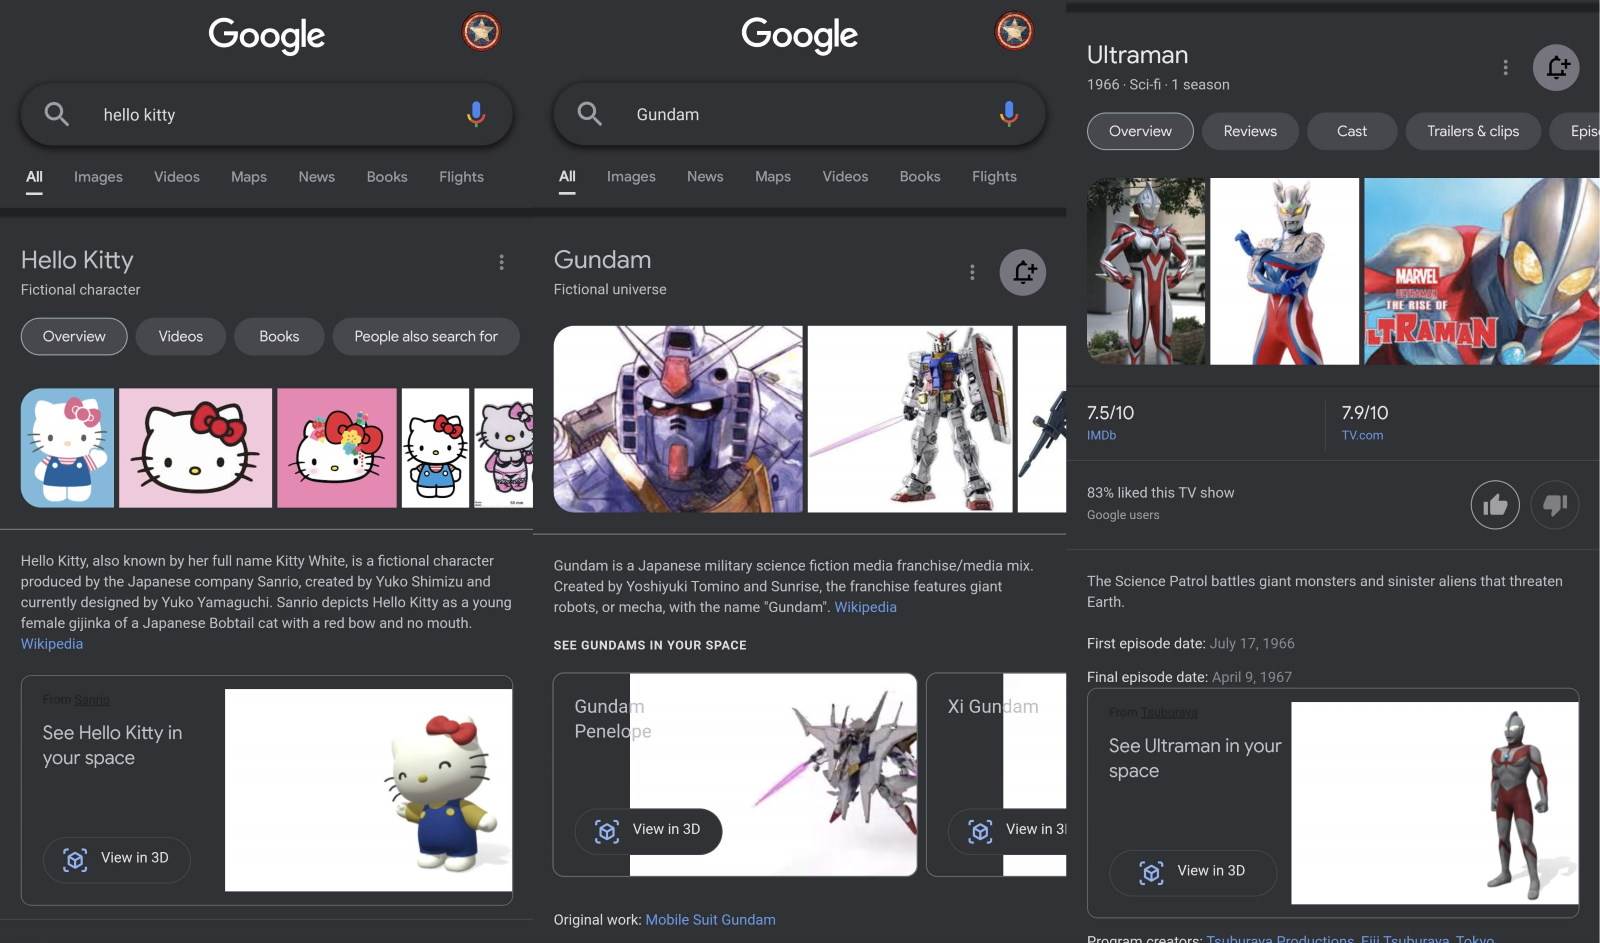1600x943 pixels.
Task: Open Hello Kitty panel three-dot menu
Action: click(x=501, y=262)
